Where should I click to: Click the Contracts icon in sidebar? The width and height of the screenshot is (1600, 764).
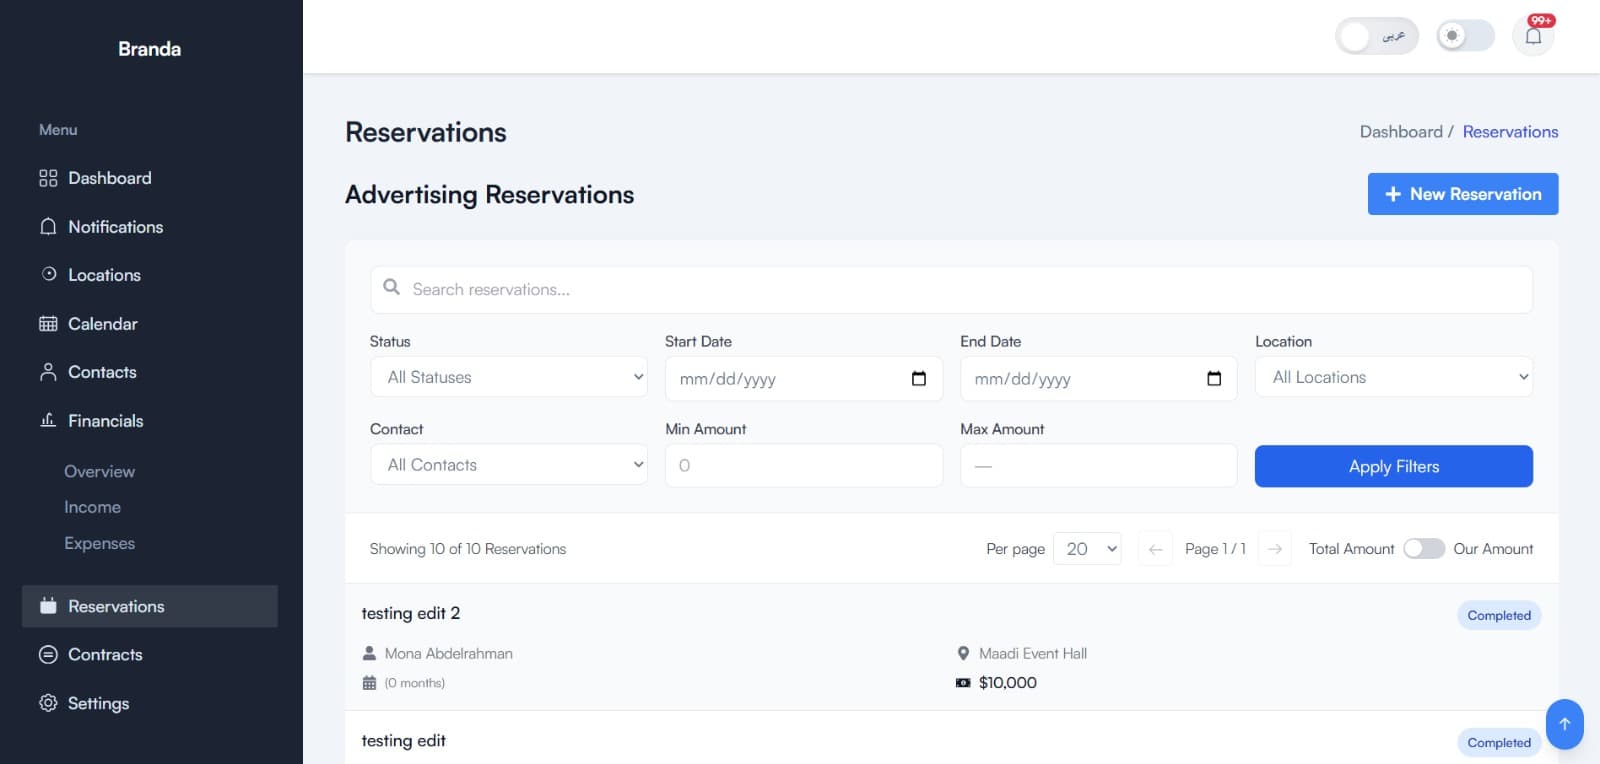pyautogui.click(x=48, y=654)
